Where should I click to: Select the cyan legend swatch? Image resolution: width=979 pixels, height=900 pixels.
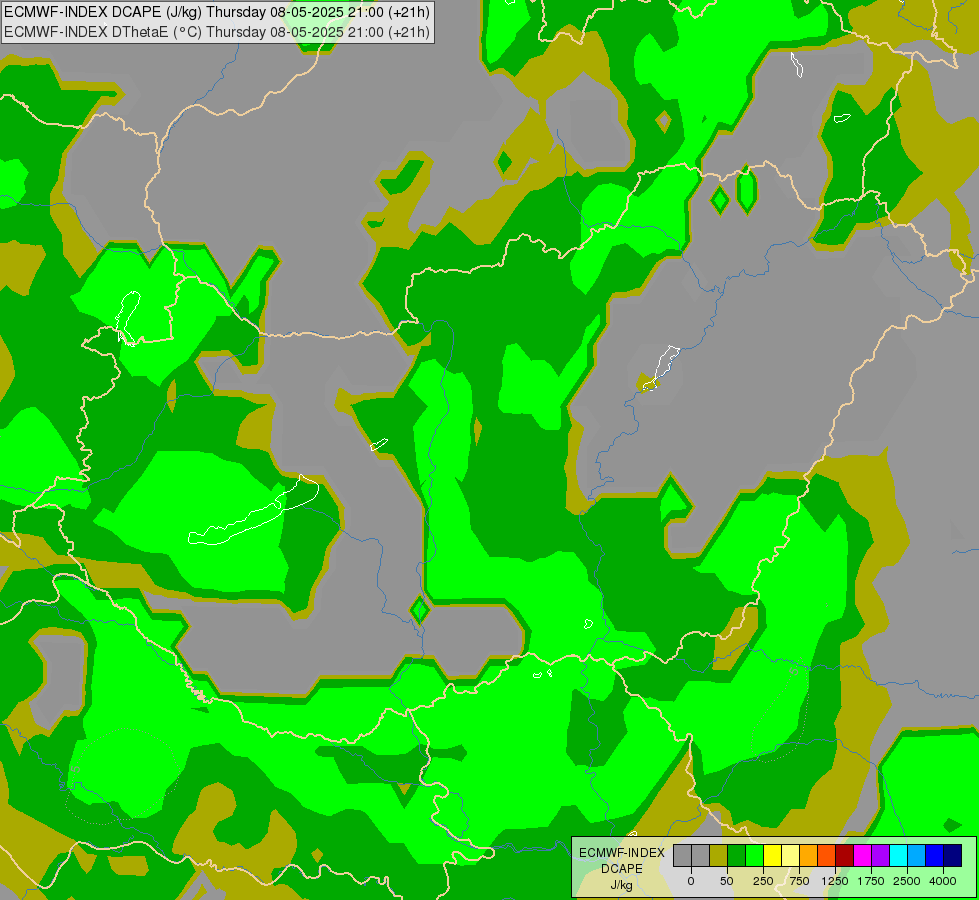pos(898,855)
